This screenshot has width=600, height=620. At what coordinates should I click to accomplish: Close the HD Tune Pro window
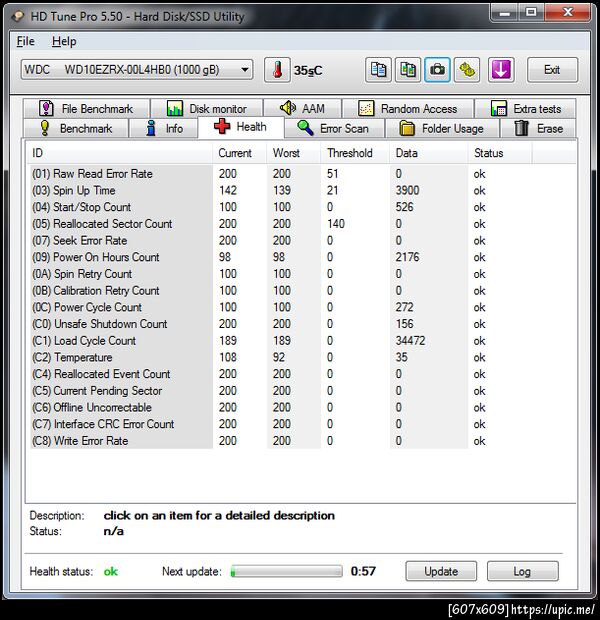[x=568, y=13]
